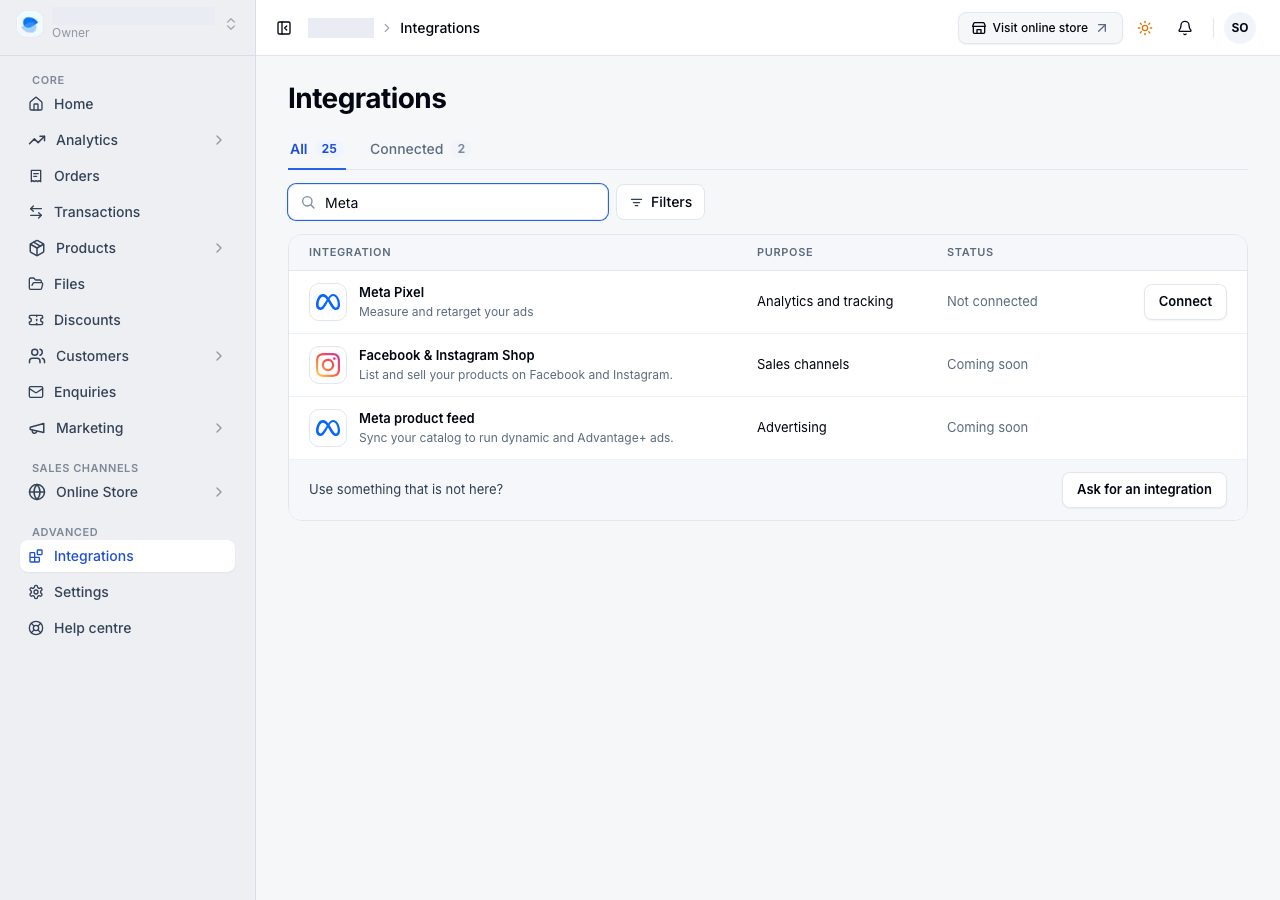Connect the Meta Pixel integration
1280x900 pixels.
pyautogui.click(x=1185, y=302)
